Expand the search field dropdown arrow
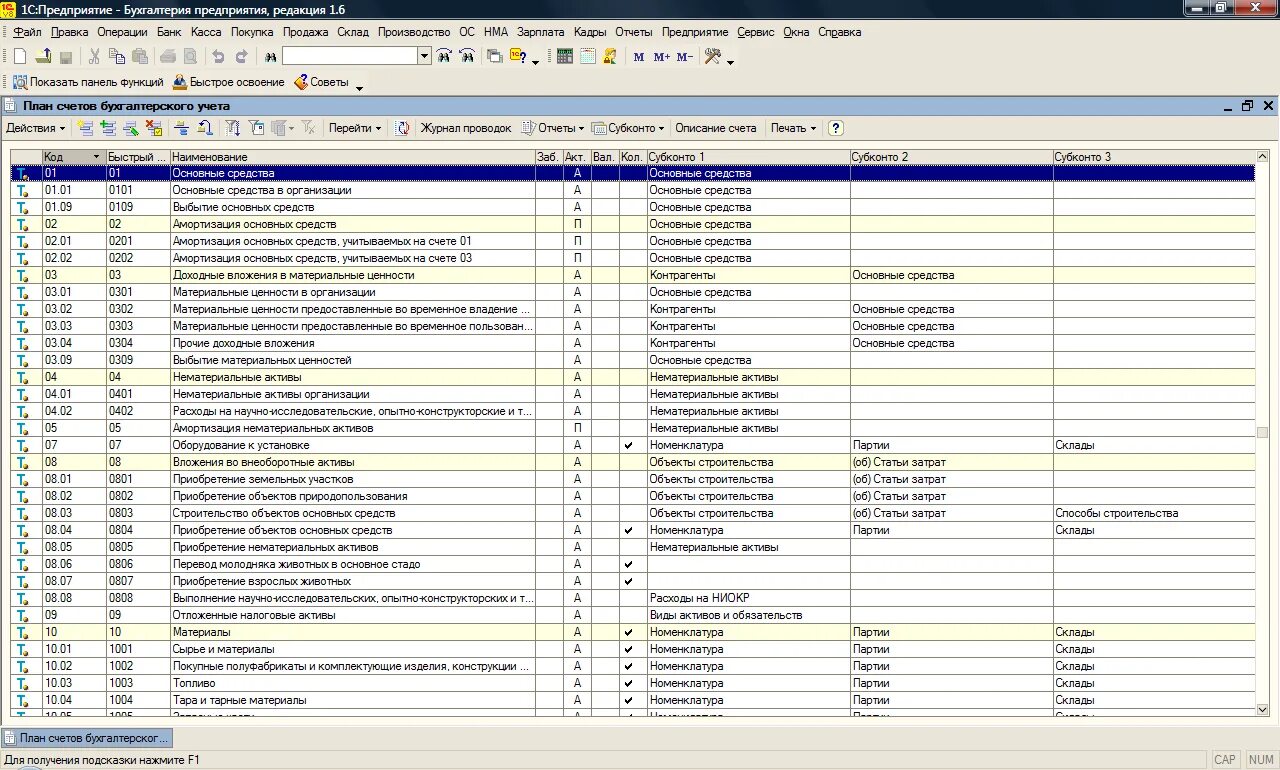The height and width of the screenshot is (770, 1280). click(425, 57)
